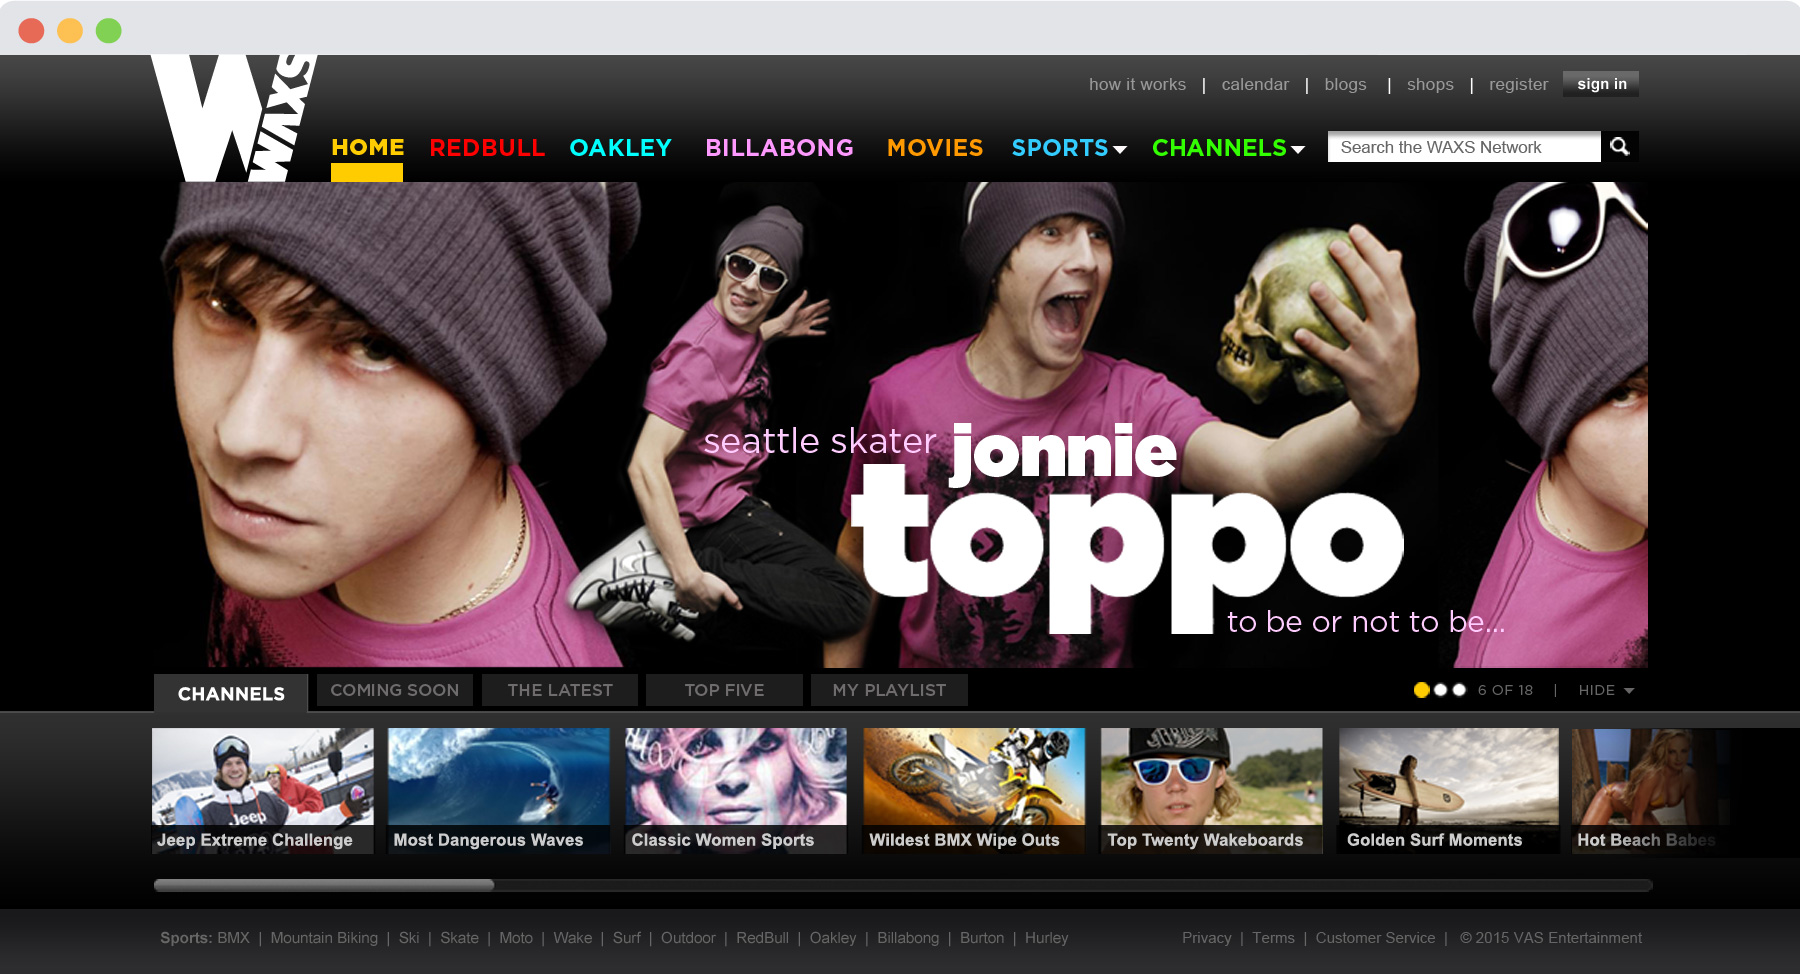
Task: Open Outdoor footer link
Action: (x=688, y=938)
